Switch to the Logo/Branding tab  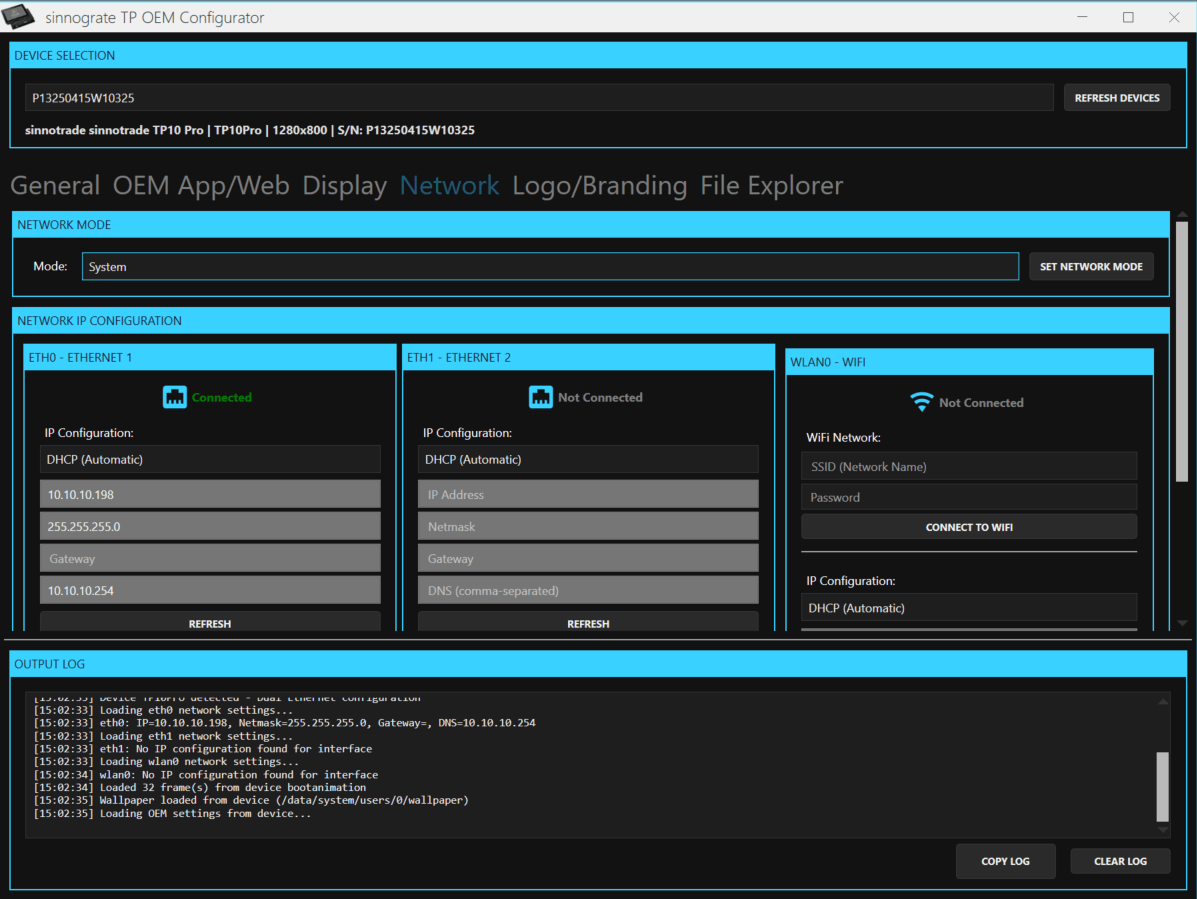(600, 186)
